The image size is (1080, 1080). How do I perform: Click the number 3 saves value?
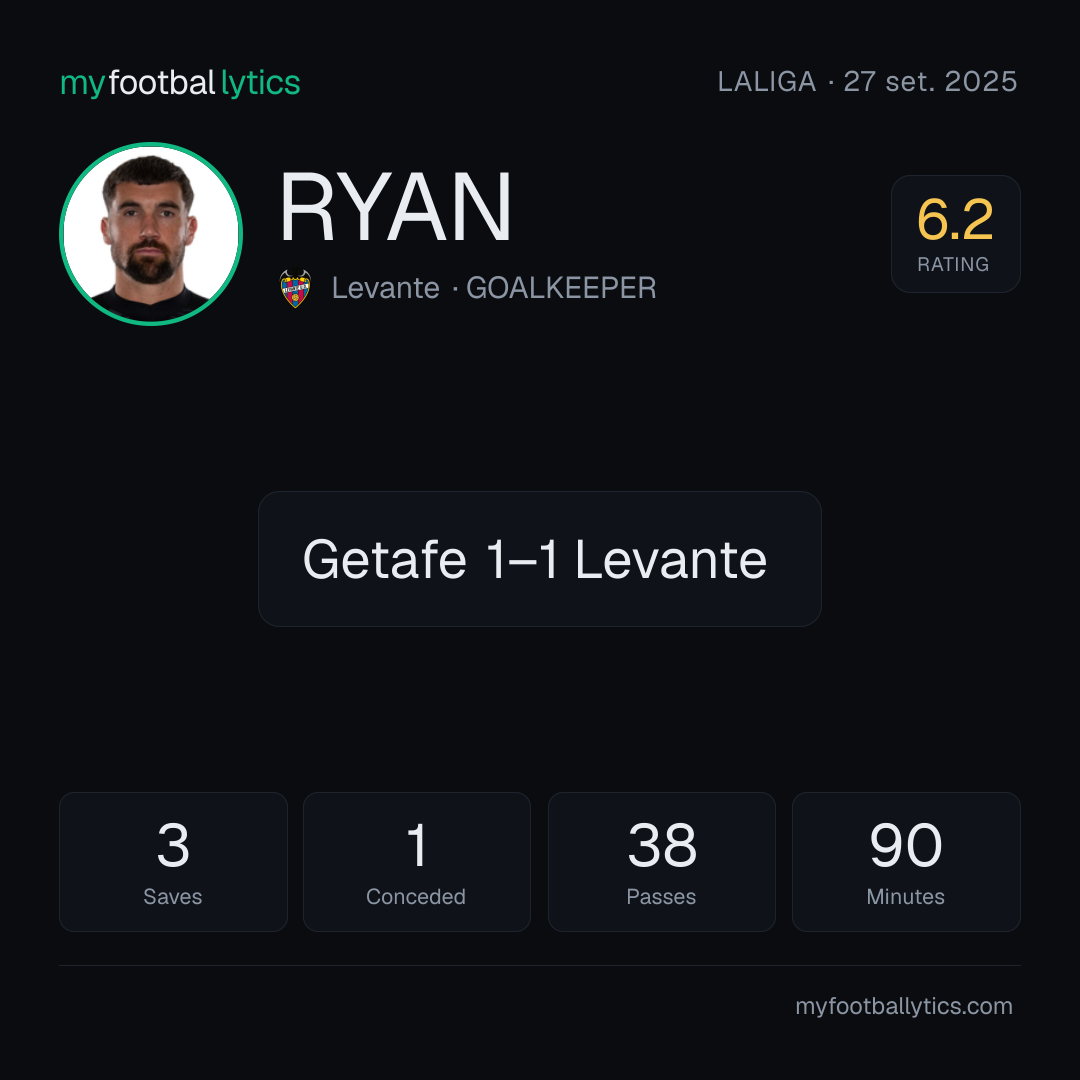[x=173, y=845]
